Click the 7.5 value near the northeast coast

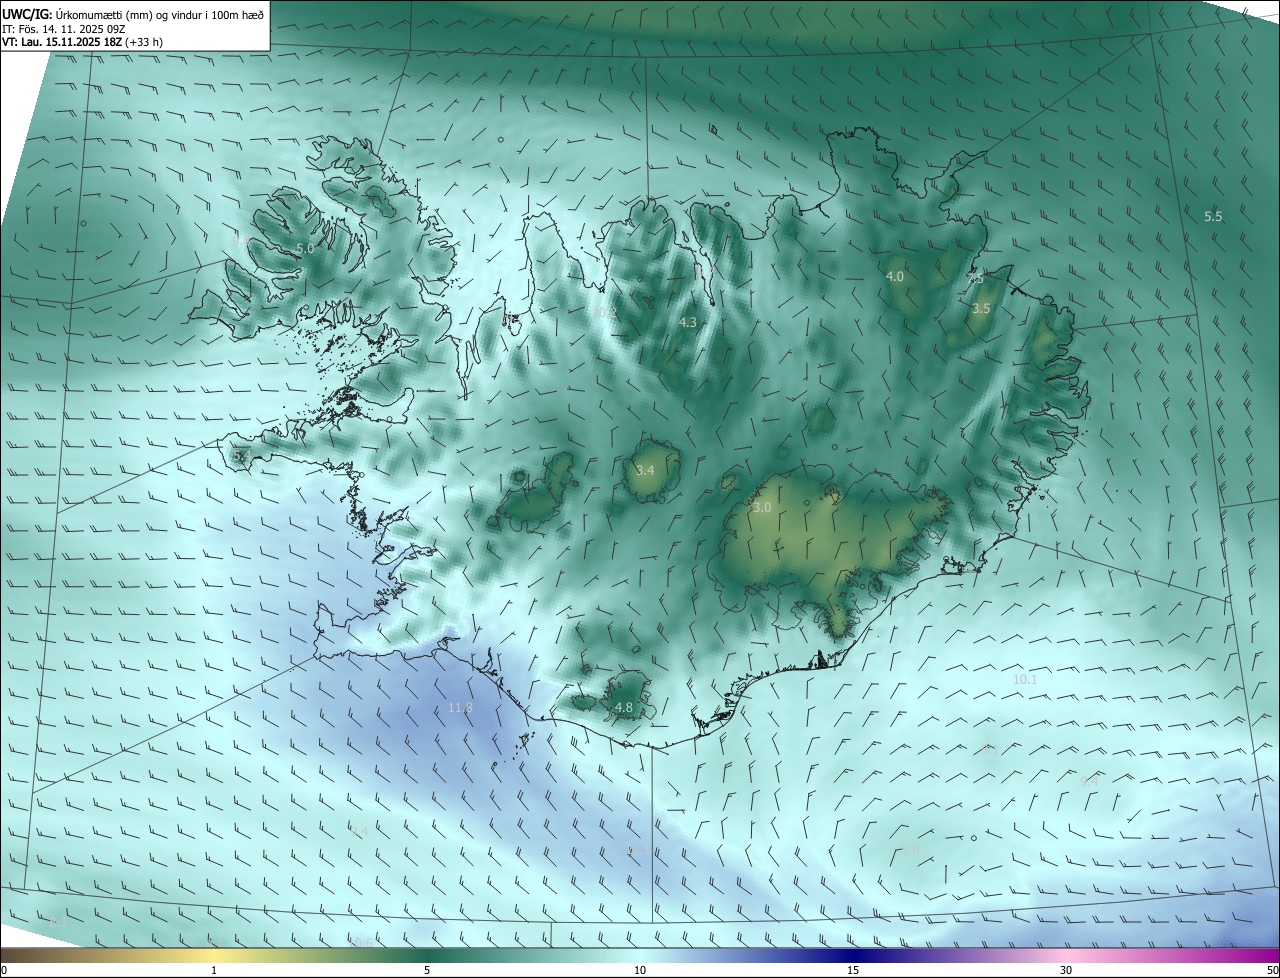tap(975, 279)
